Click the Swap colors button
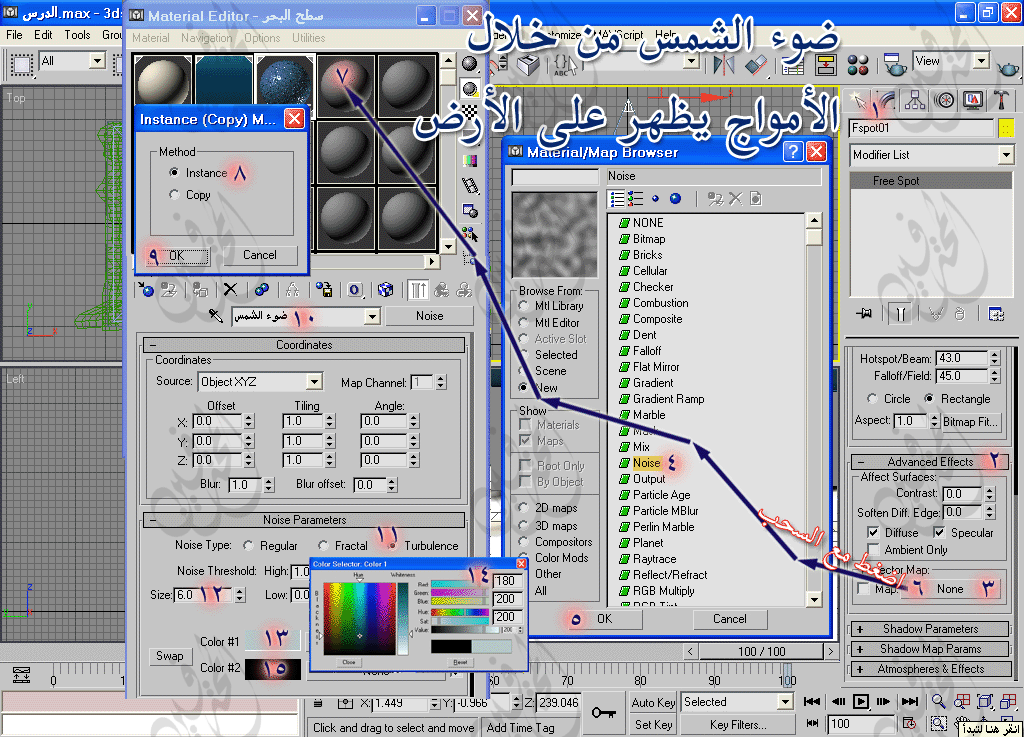The image size is (1024, 737). (170, 656)
